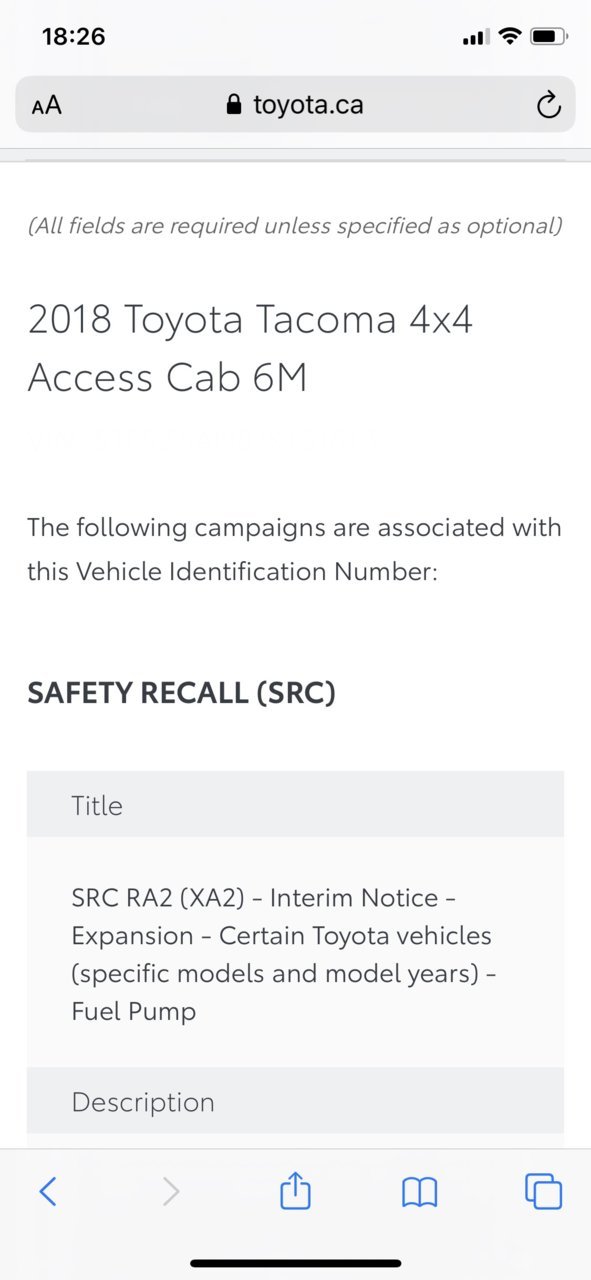The width and height of the screenshot is (591, 1280).
Task: Tap the AA reader text size button
Action: 46,105
